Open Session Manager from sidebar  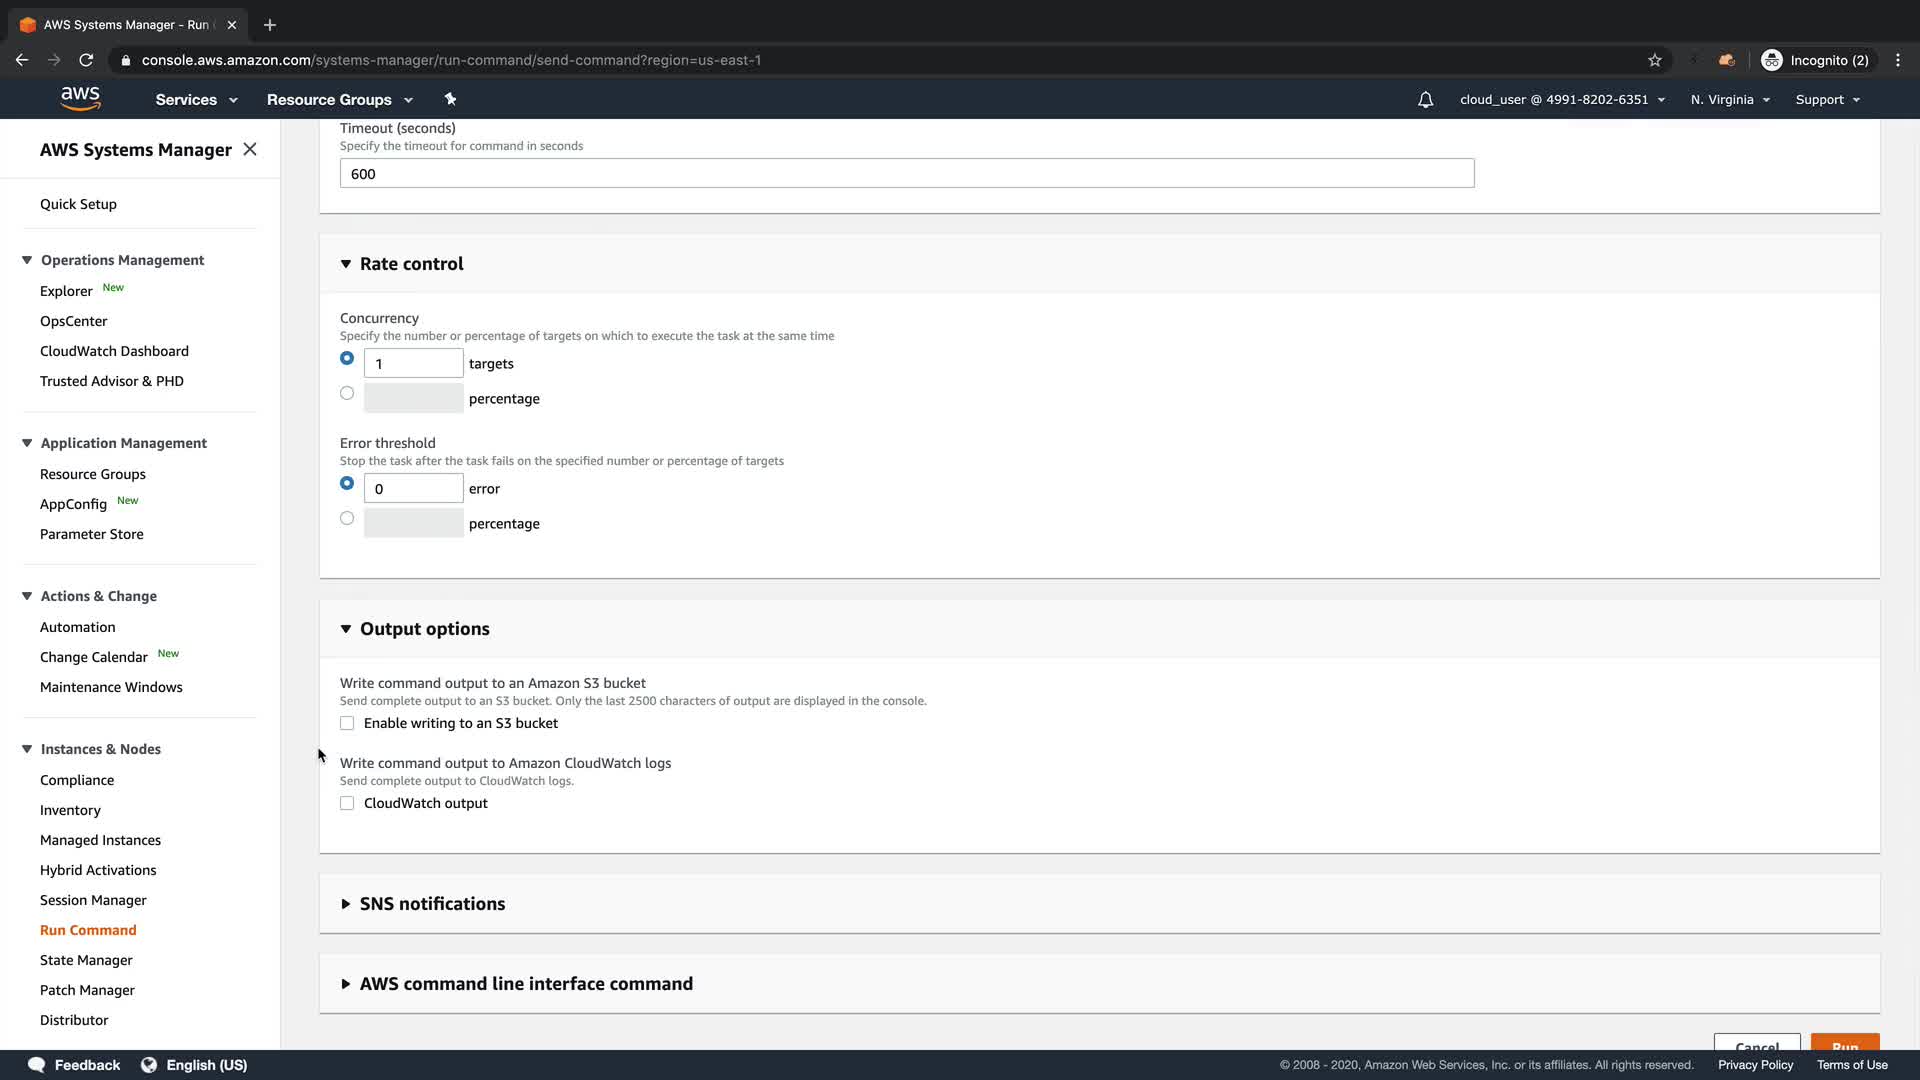[93, 900]
